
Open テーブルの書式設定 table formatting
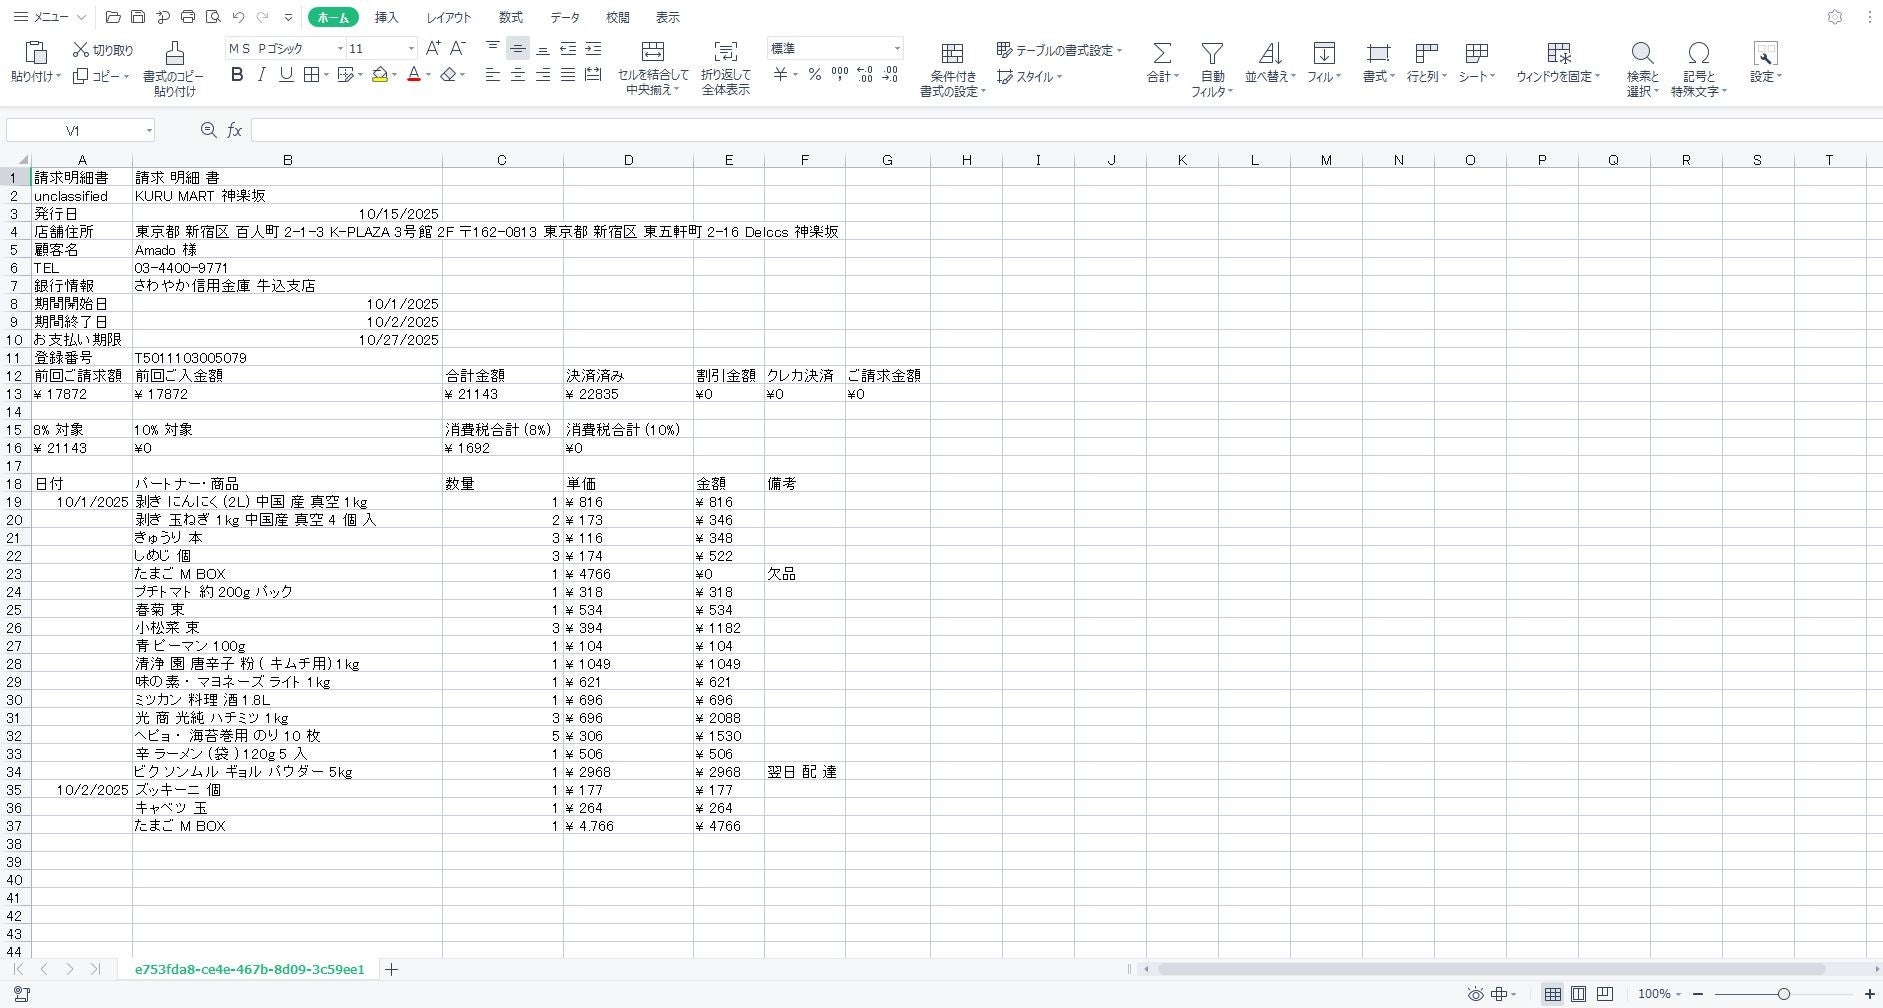point(1059,50)
